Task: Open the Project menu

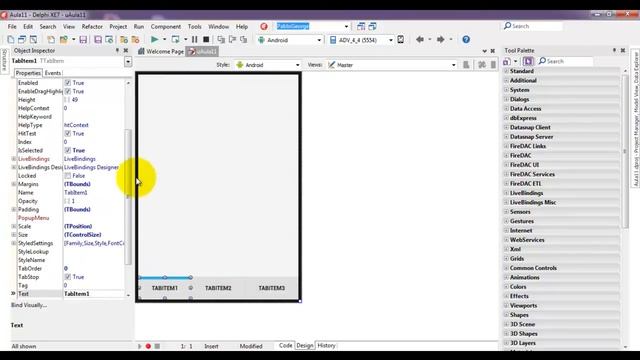Action: point(118,27)
